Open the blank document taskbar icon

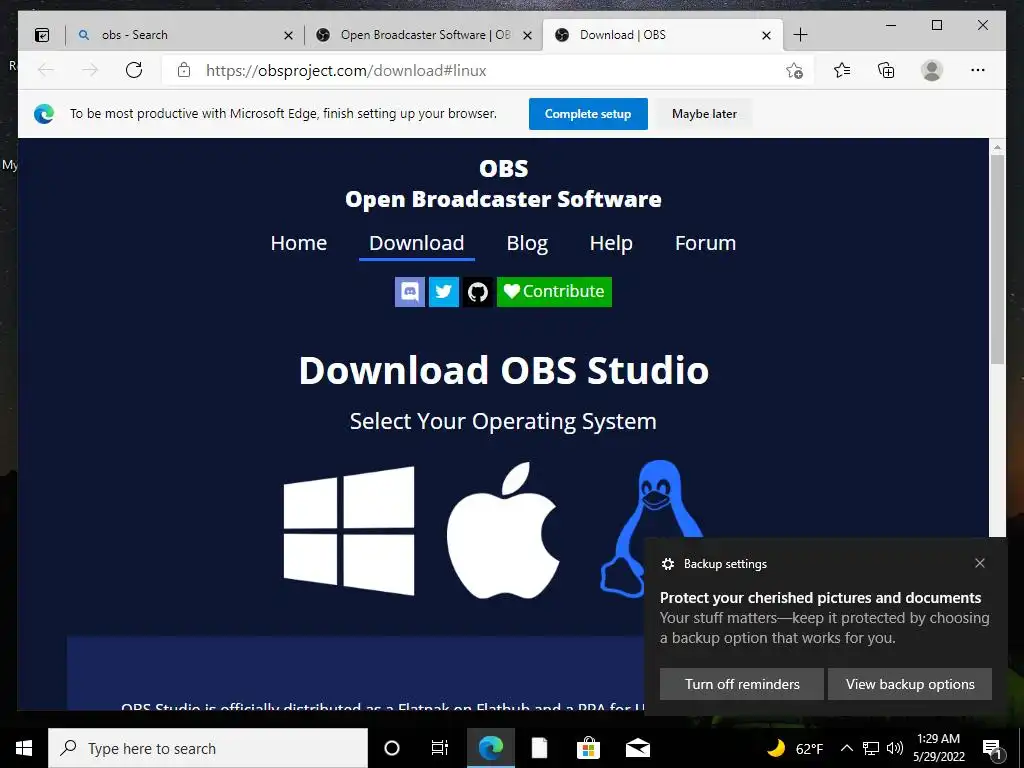(x=539, y=748)
